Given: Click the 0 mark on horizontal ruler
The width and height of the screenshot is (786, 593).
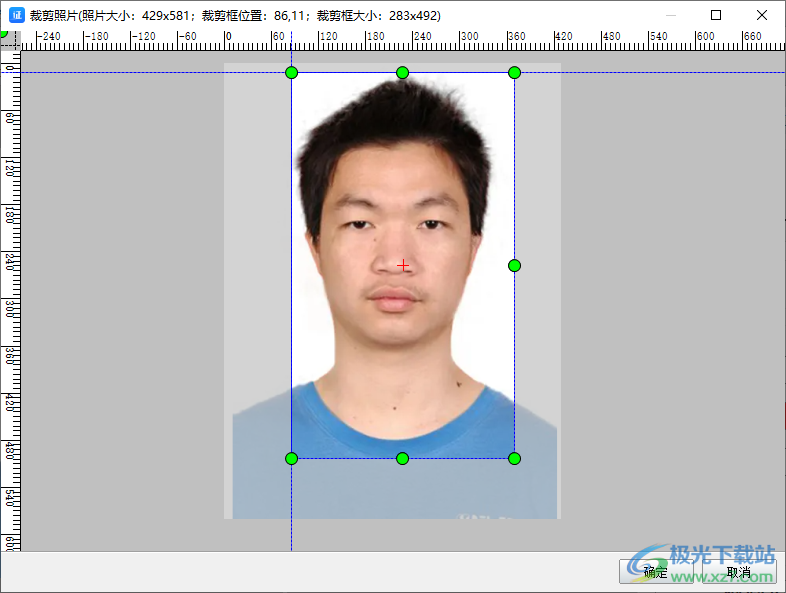Looking at the screenshot, I should coord(228,37).
